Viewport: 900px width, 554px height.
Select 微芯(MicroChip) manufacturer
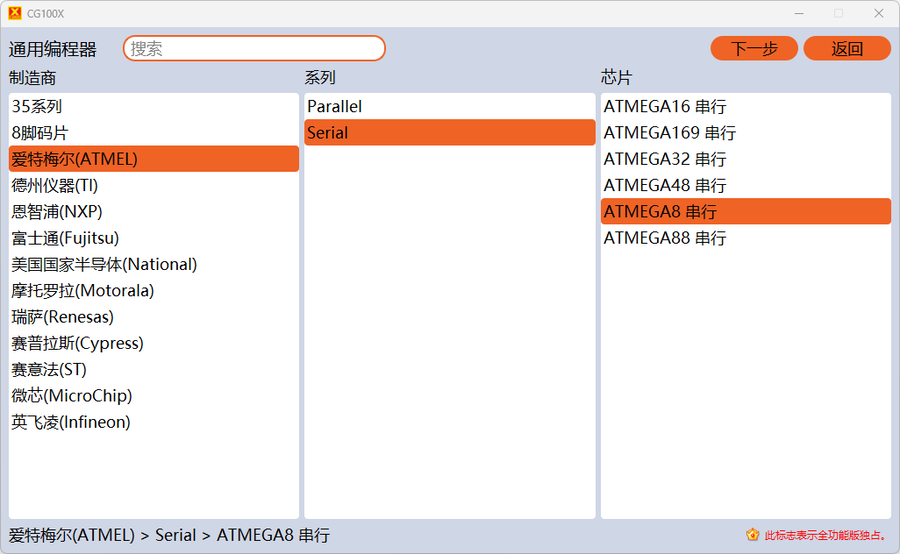72,396
